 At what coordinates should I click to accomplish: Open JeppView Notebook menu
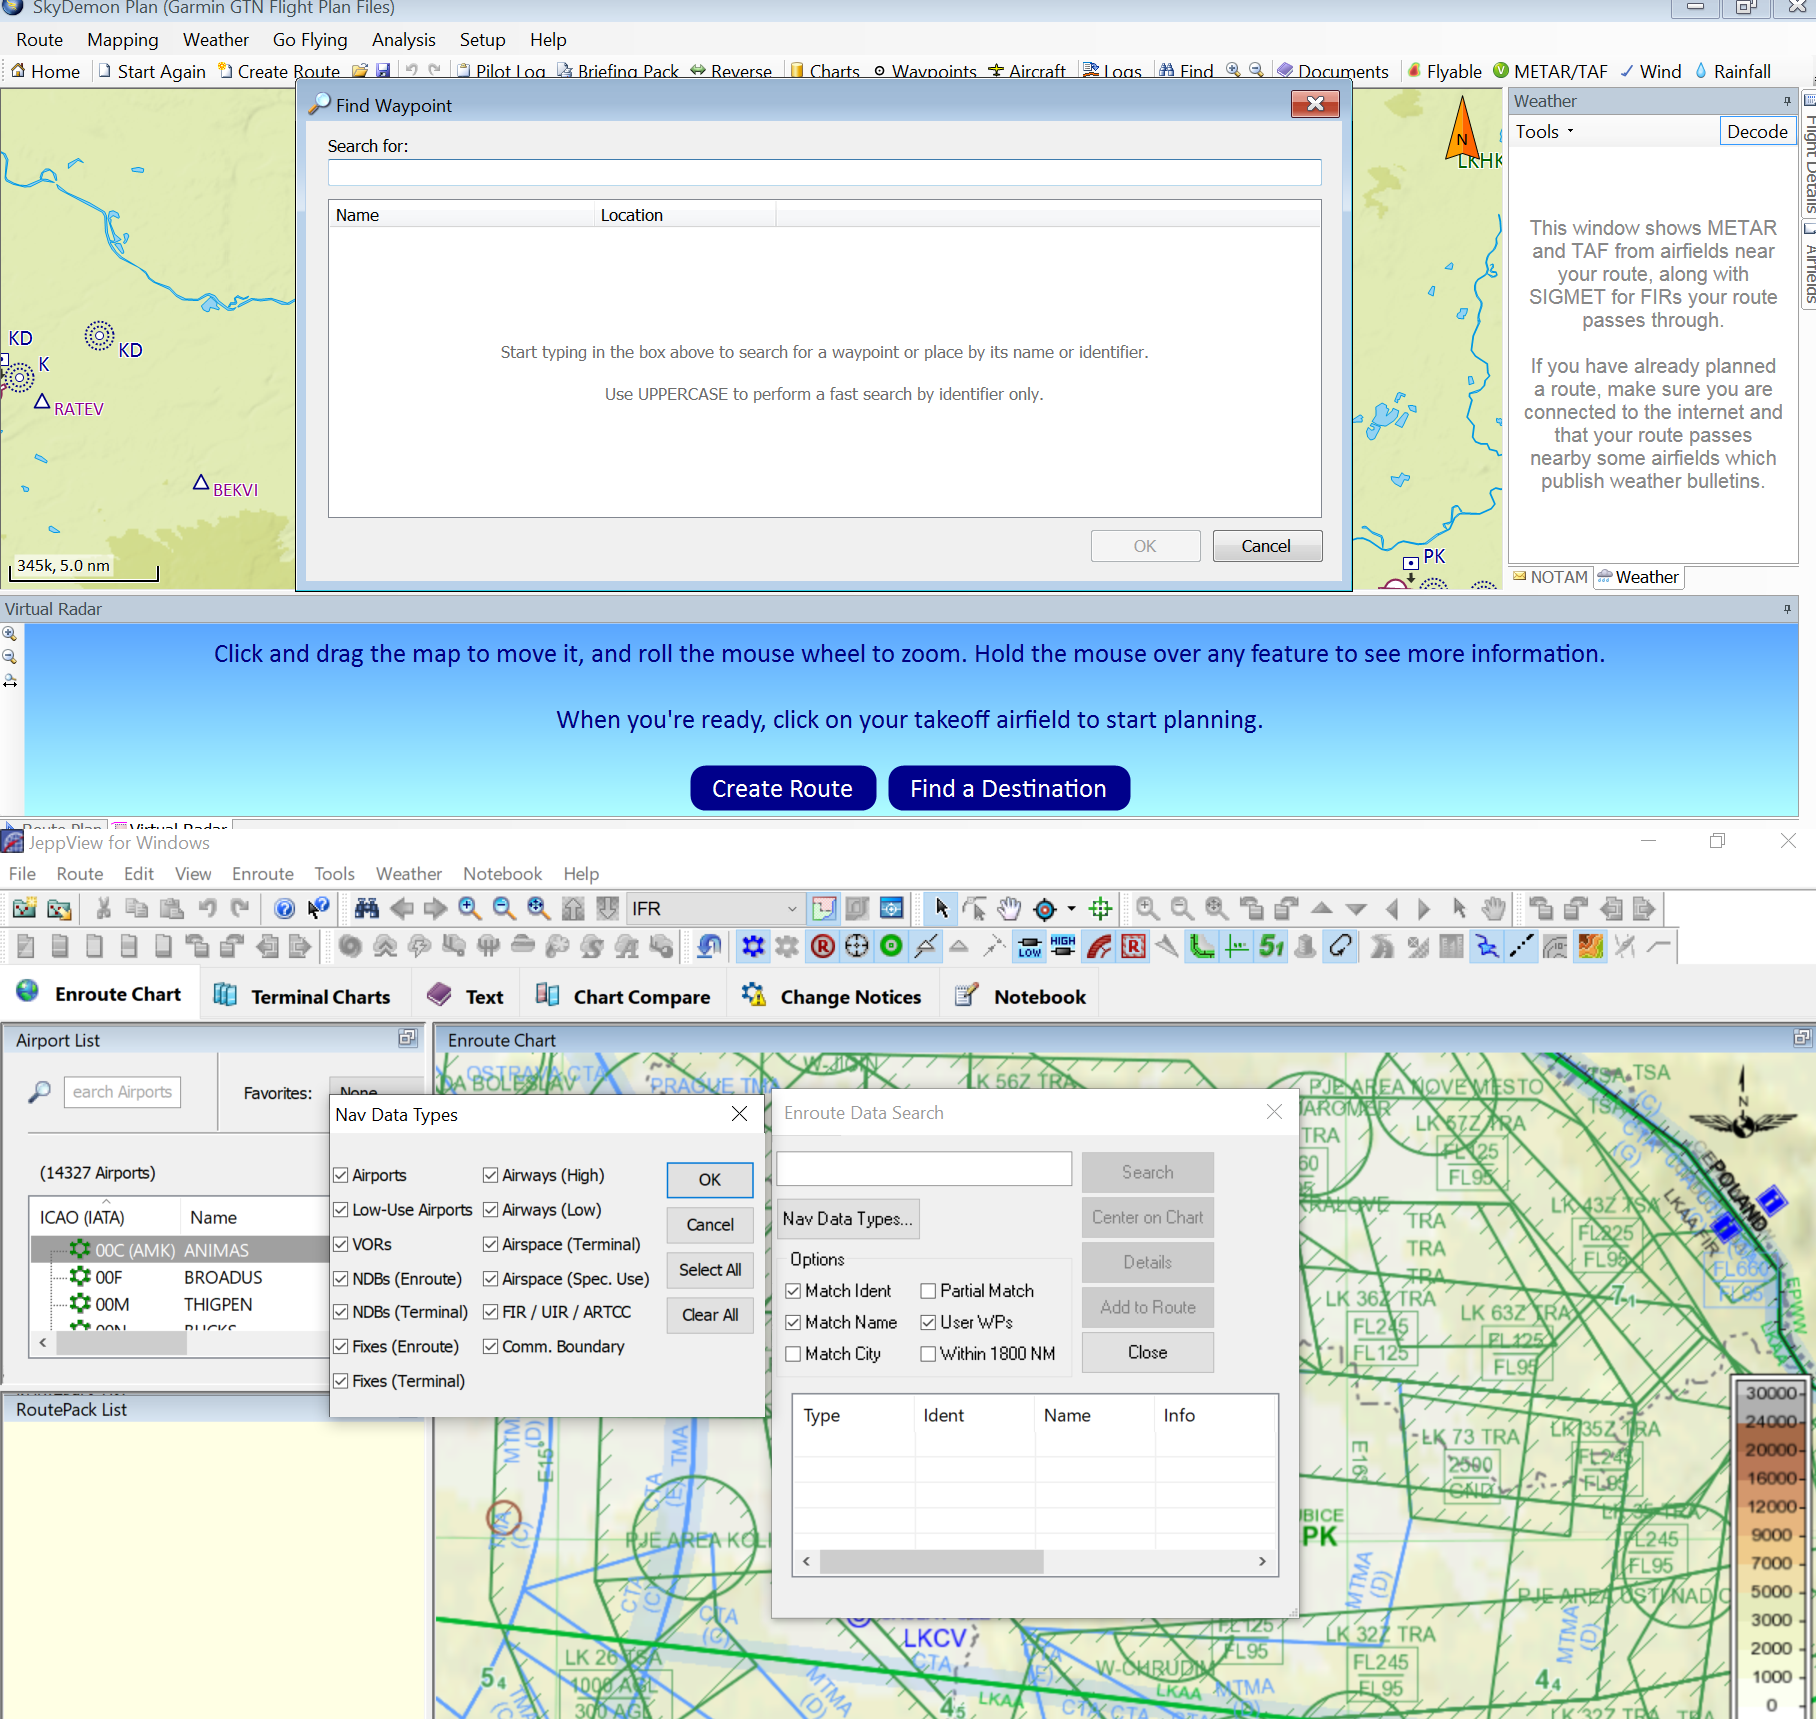tap(502, 873)
